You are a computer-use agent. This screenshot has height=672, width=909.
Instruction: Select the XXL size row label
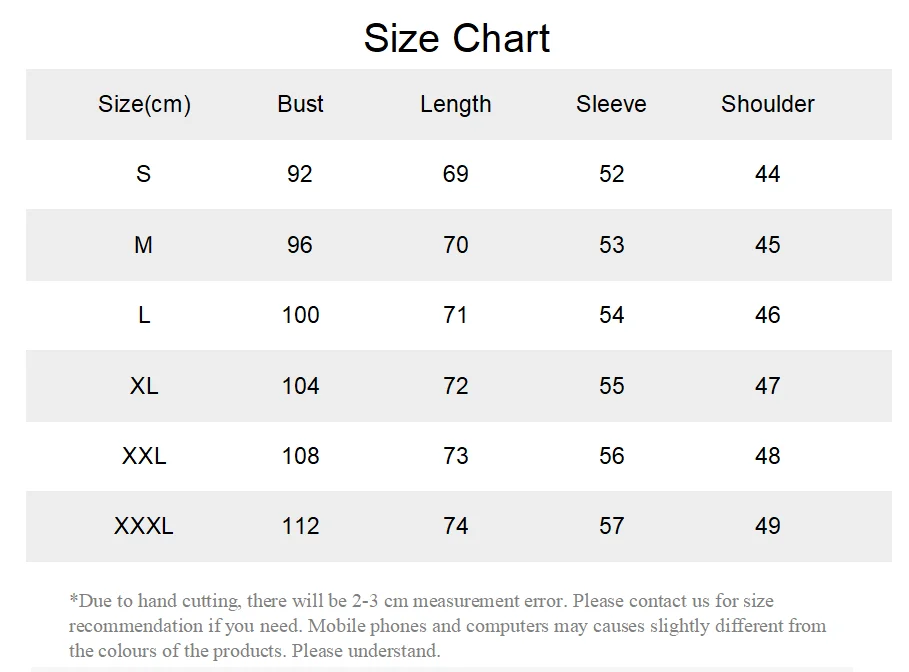144,456
